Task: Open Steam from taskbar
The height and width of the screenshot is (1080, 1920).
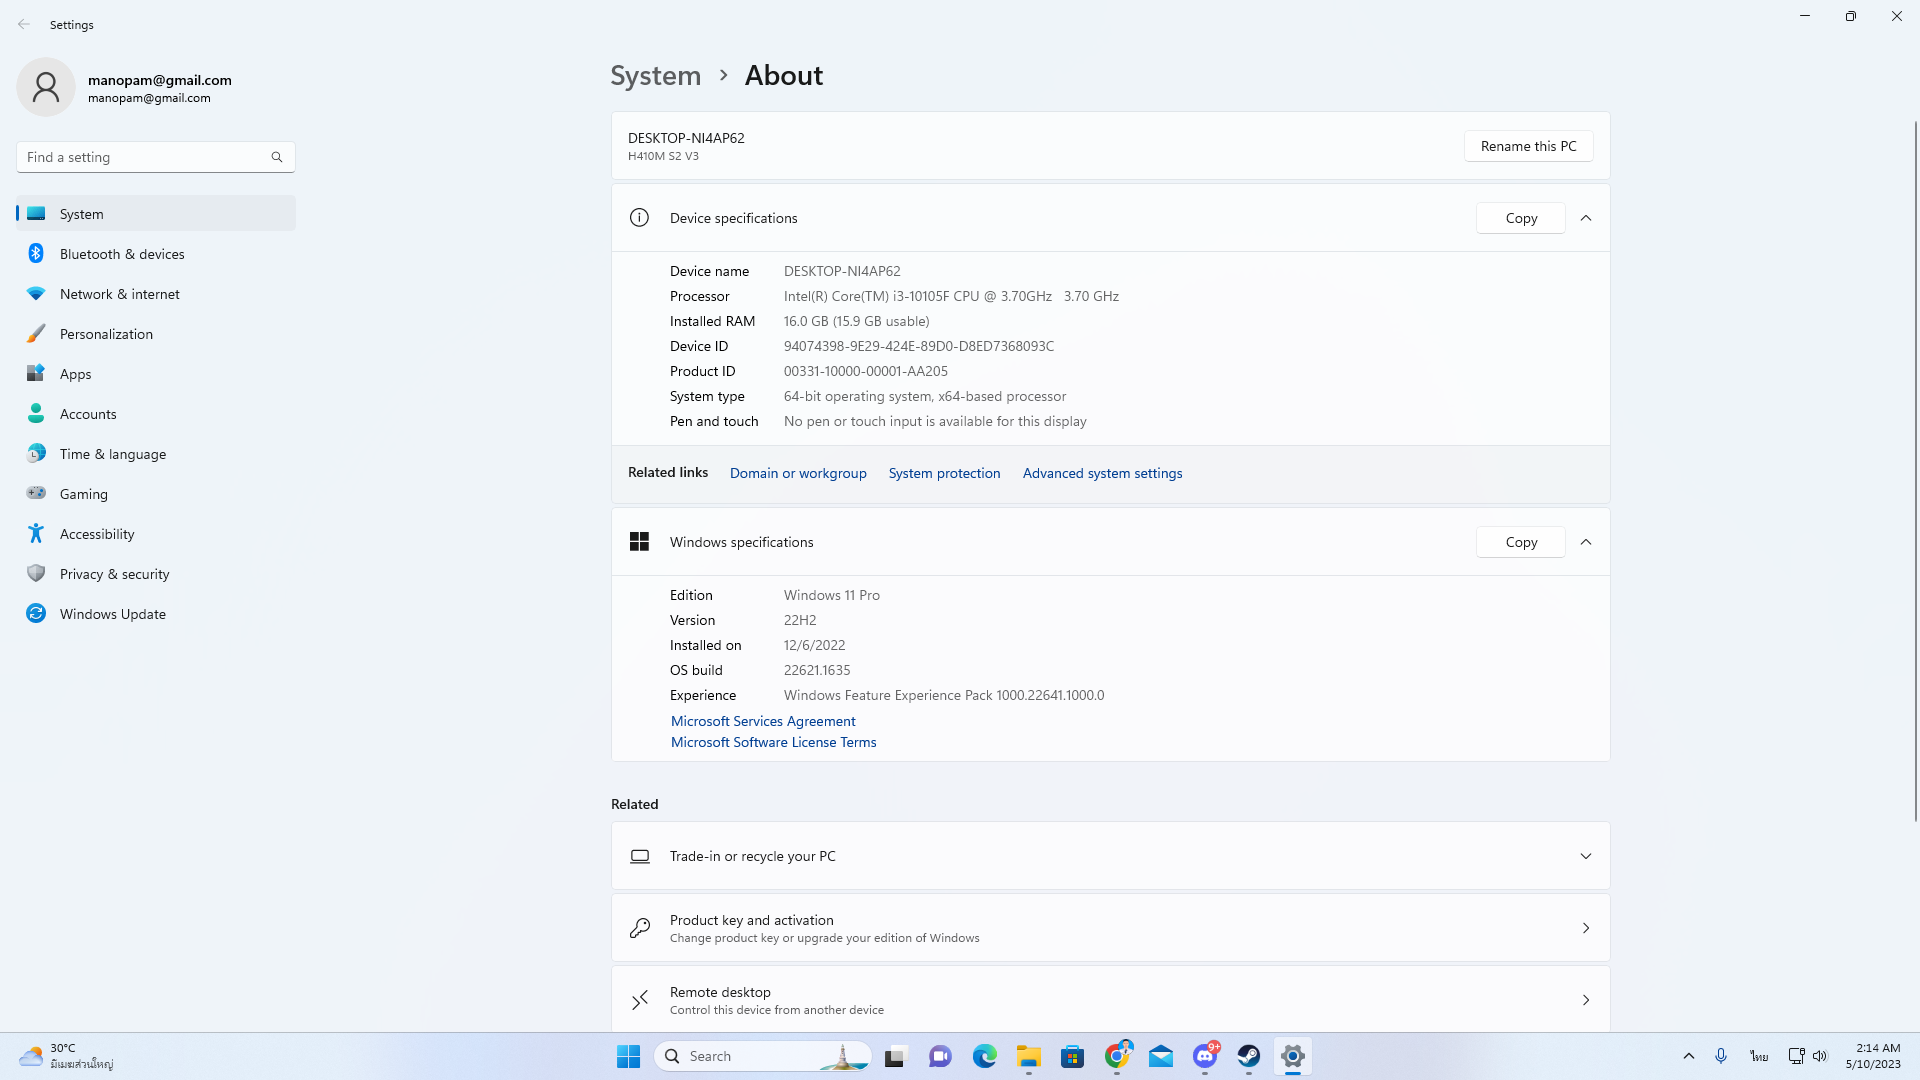Action: click(x=1248, y=1056)
